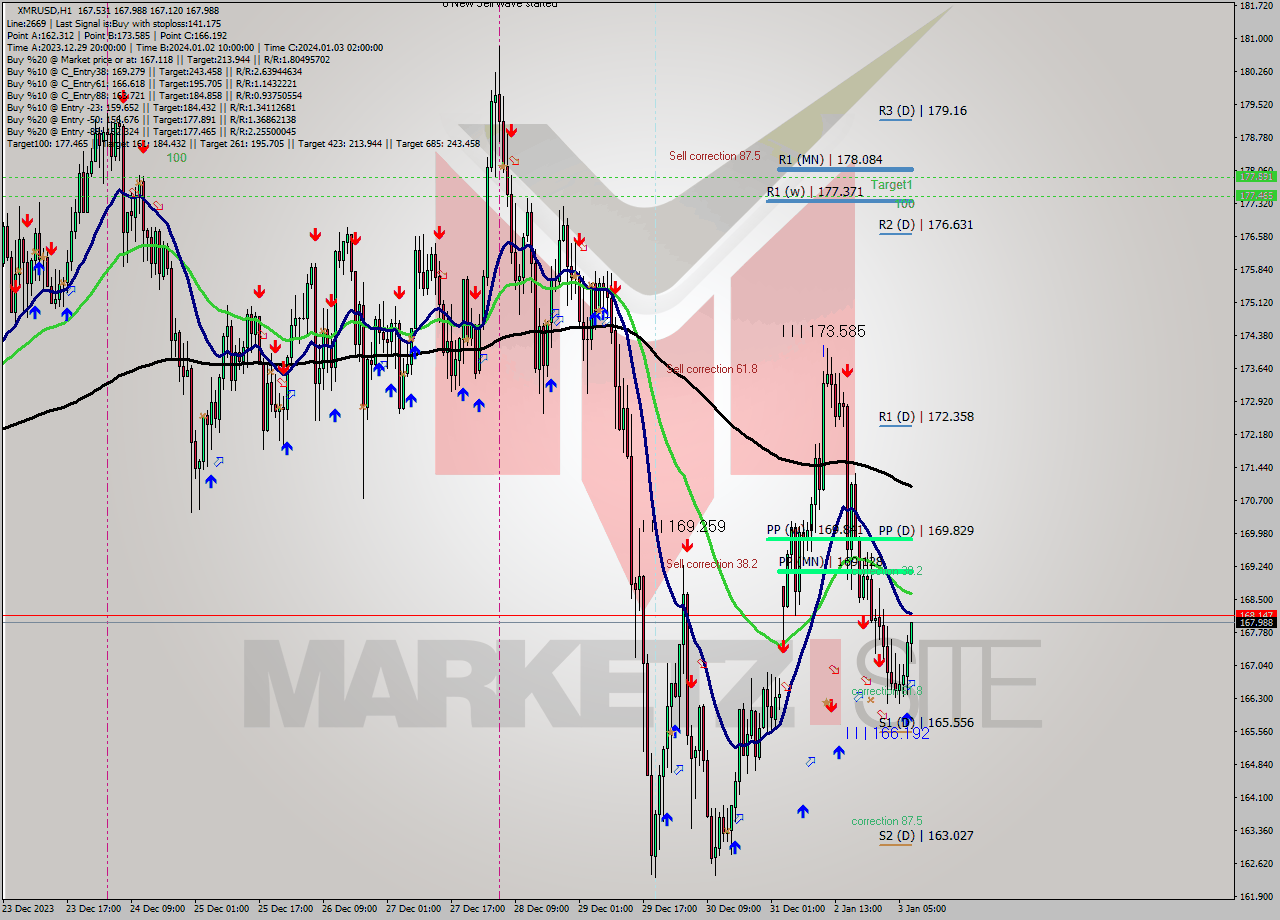Click the 'Sell correction 87.5' label
The width and height of the screenshot is (1280, 920).
pyautogui.click(x=714, y=156)
